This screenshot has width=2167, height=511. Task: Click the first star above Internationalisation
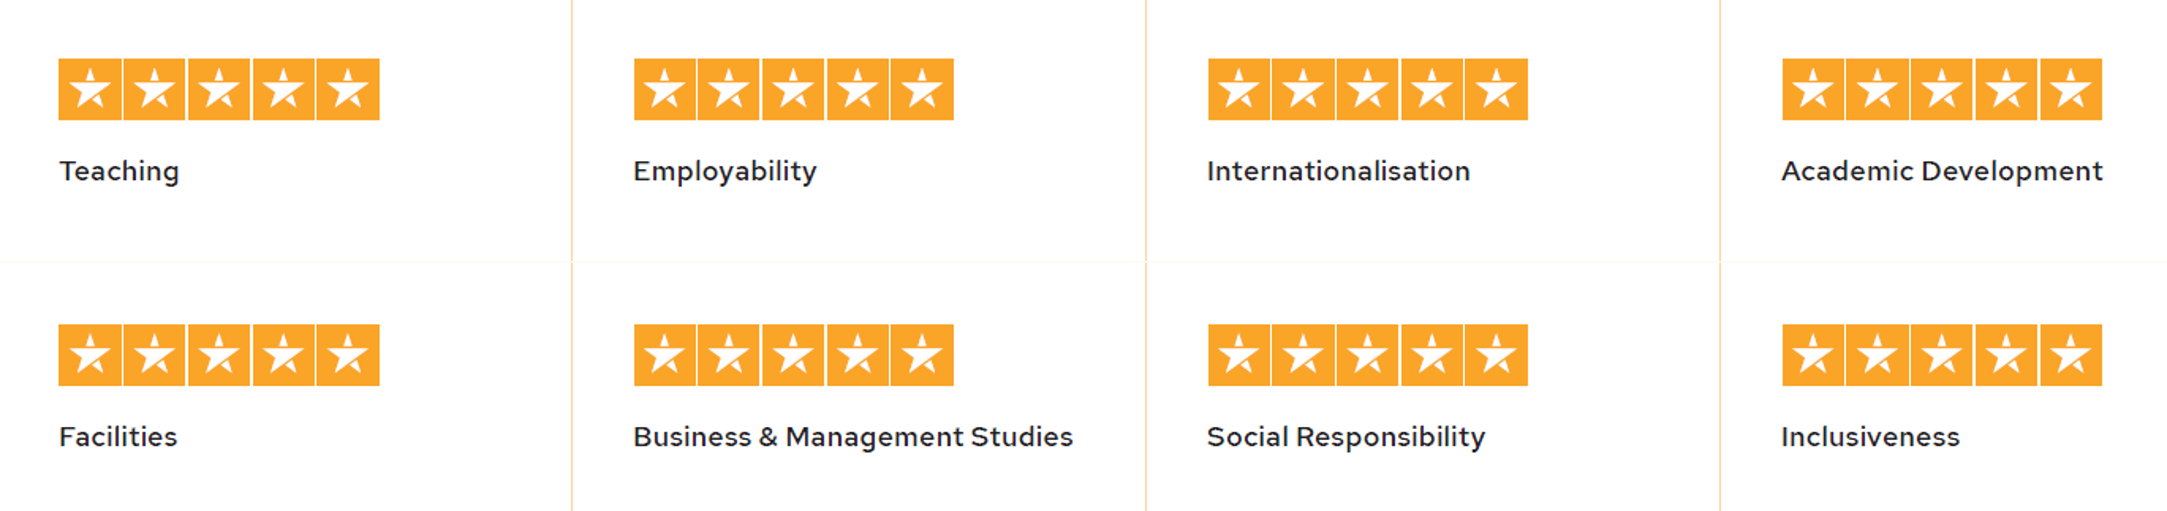coord(1239,89)
